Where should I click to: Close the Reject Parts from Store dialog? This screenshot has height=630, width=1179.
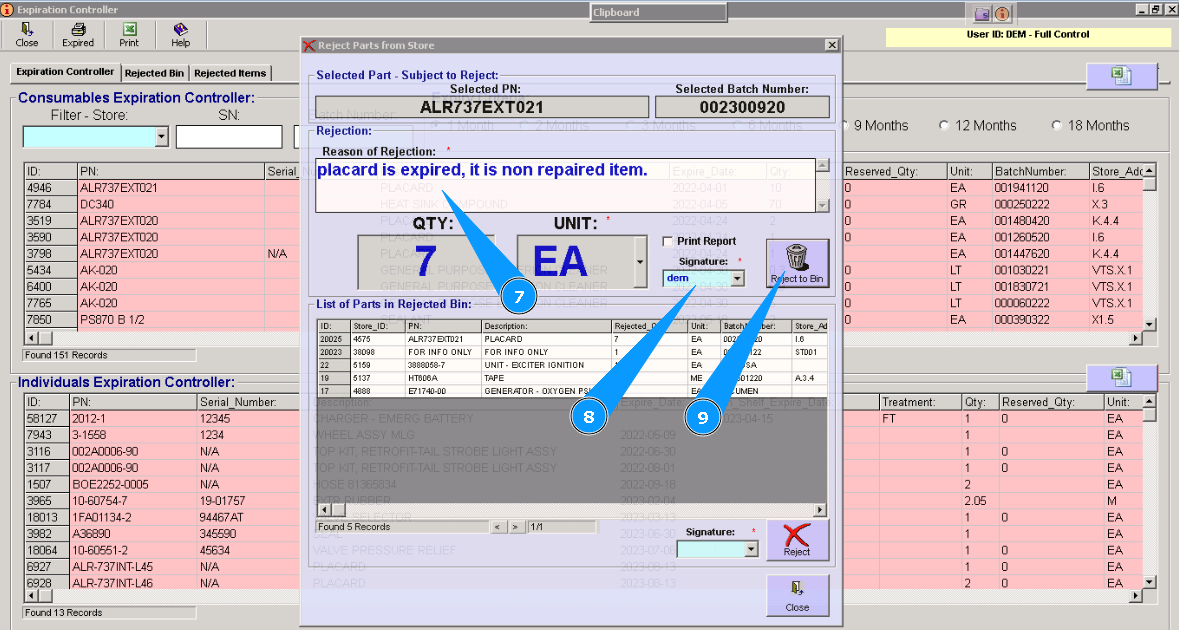(x=832, y=45)
